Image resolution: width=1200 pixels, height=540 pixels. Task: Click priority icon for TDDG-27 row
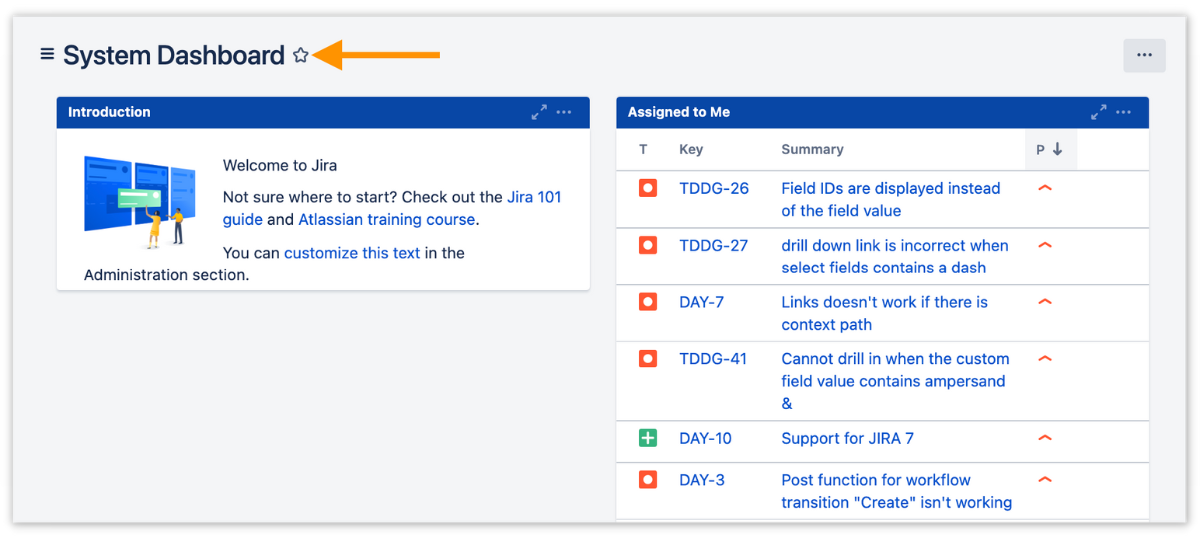pyautogui.click(x=1045, y=245)
